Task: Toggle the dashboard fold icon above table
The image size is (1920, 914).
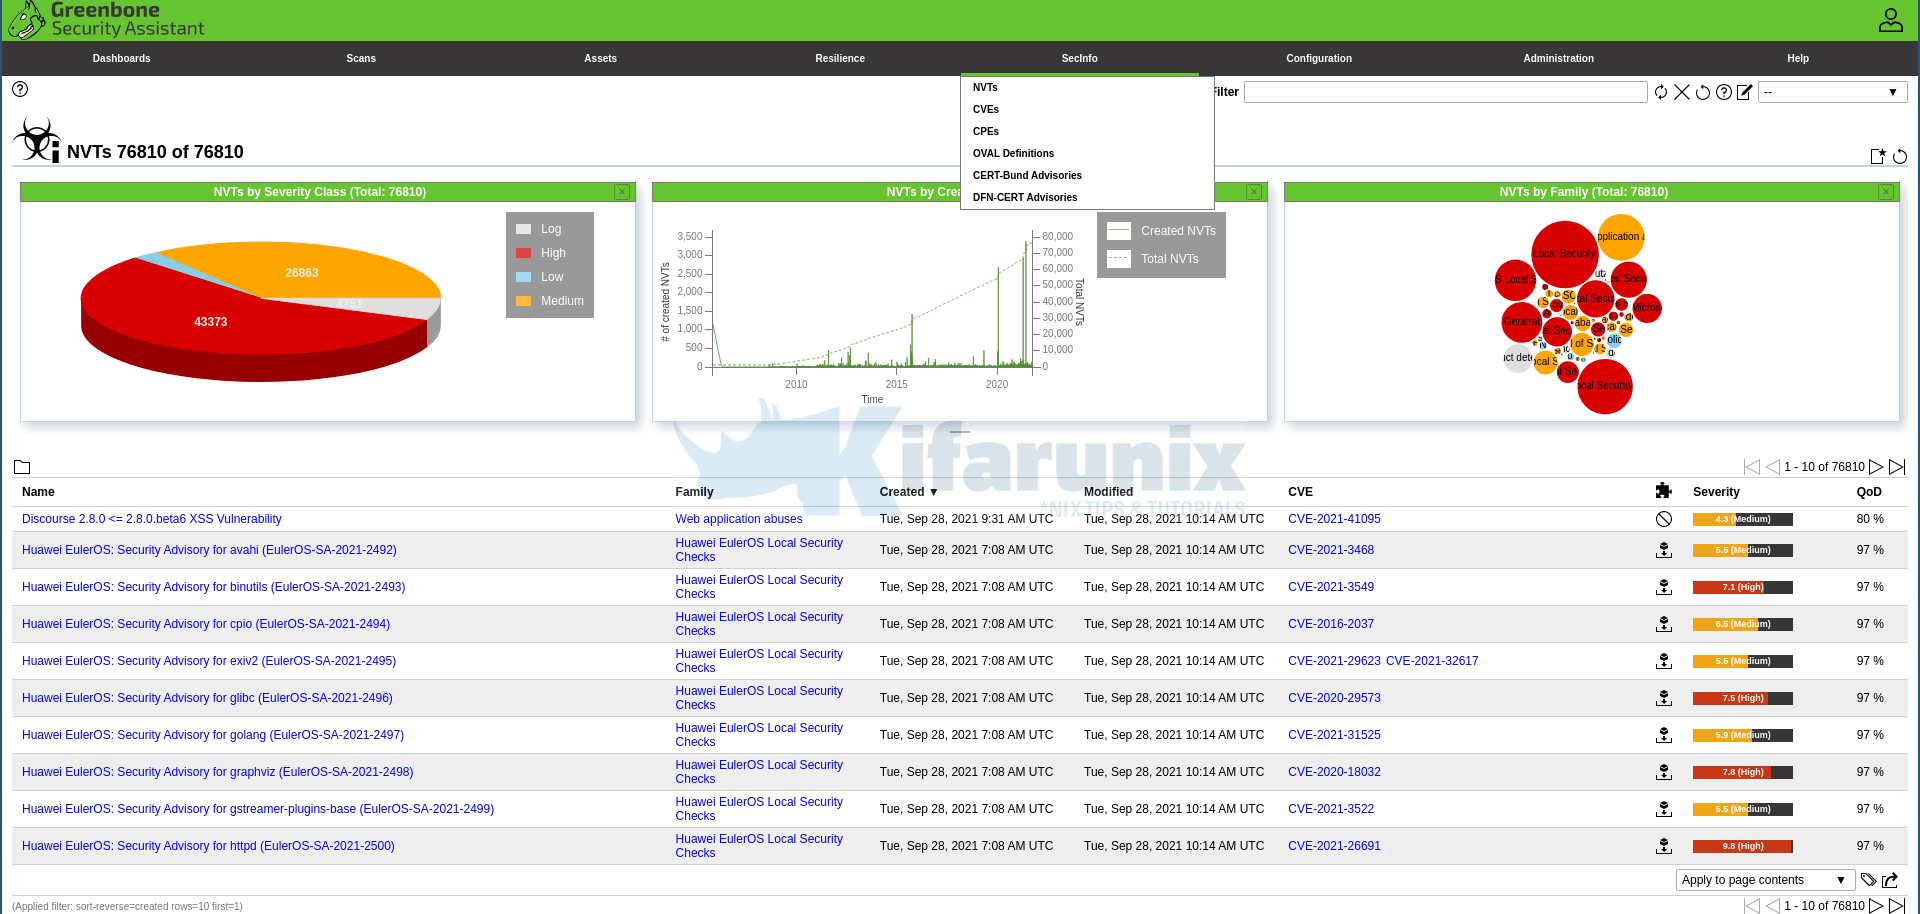Action: click(22, 467)
